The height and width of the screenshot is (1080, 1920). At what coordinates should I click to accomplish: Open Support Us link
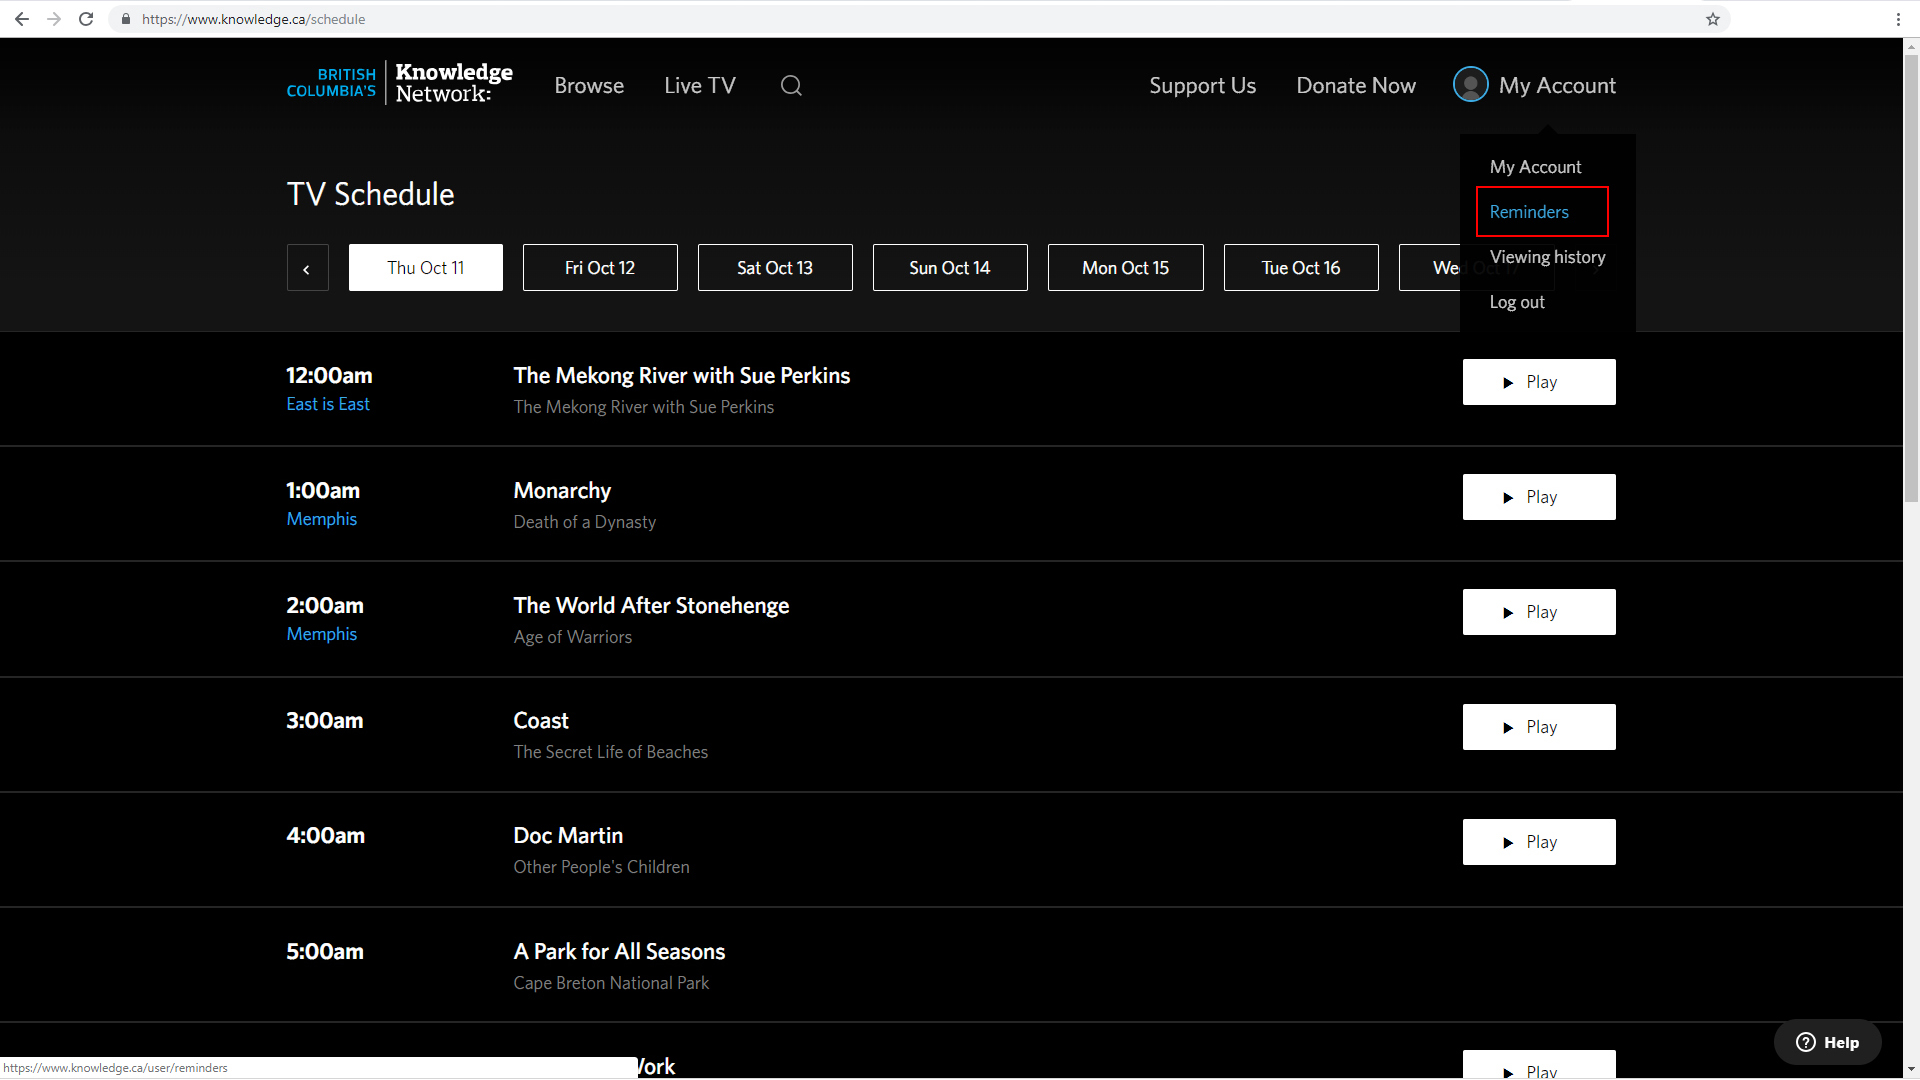click(1202, 86)
